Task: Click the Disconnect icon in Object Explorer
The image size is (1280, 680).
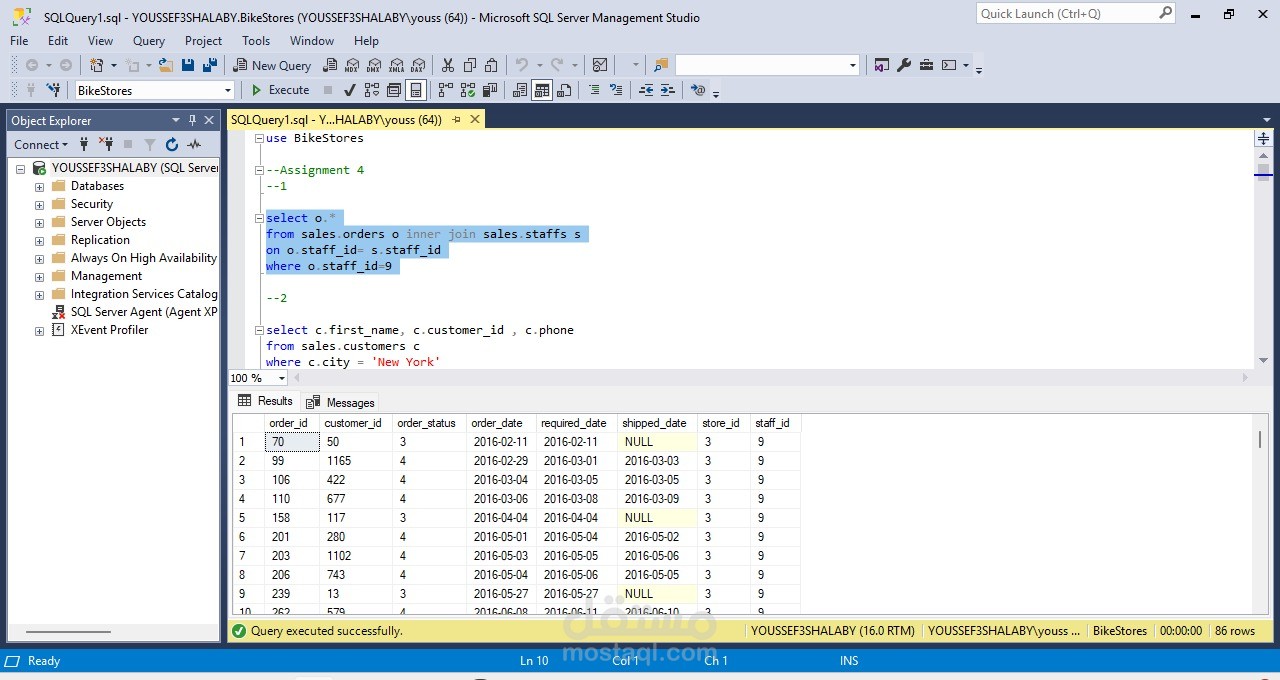Action: coord(106,145)
